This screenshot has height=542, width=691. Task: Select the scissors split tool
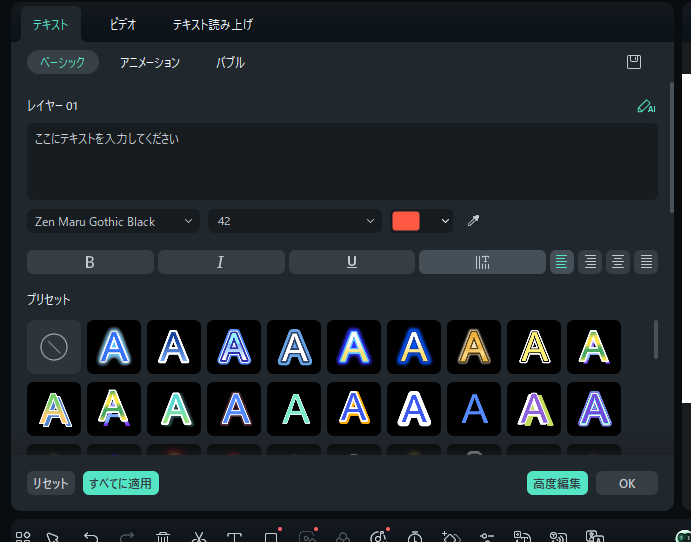click(x=199, y=536)
